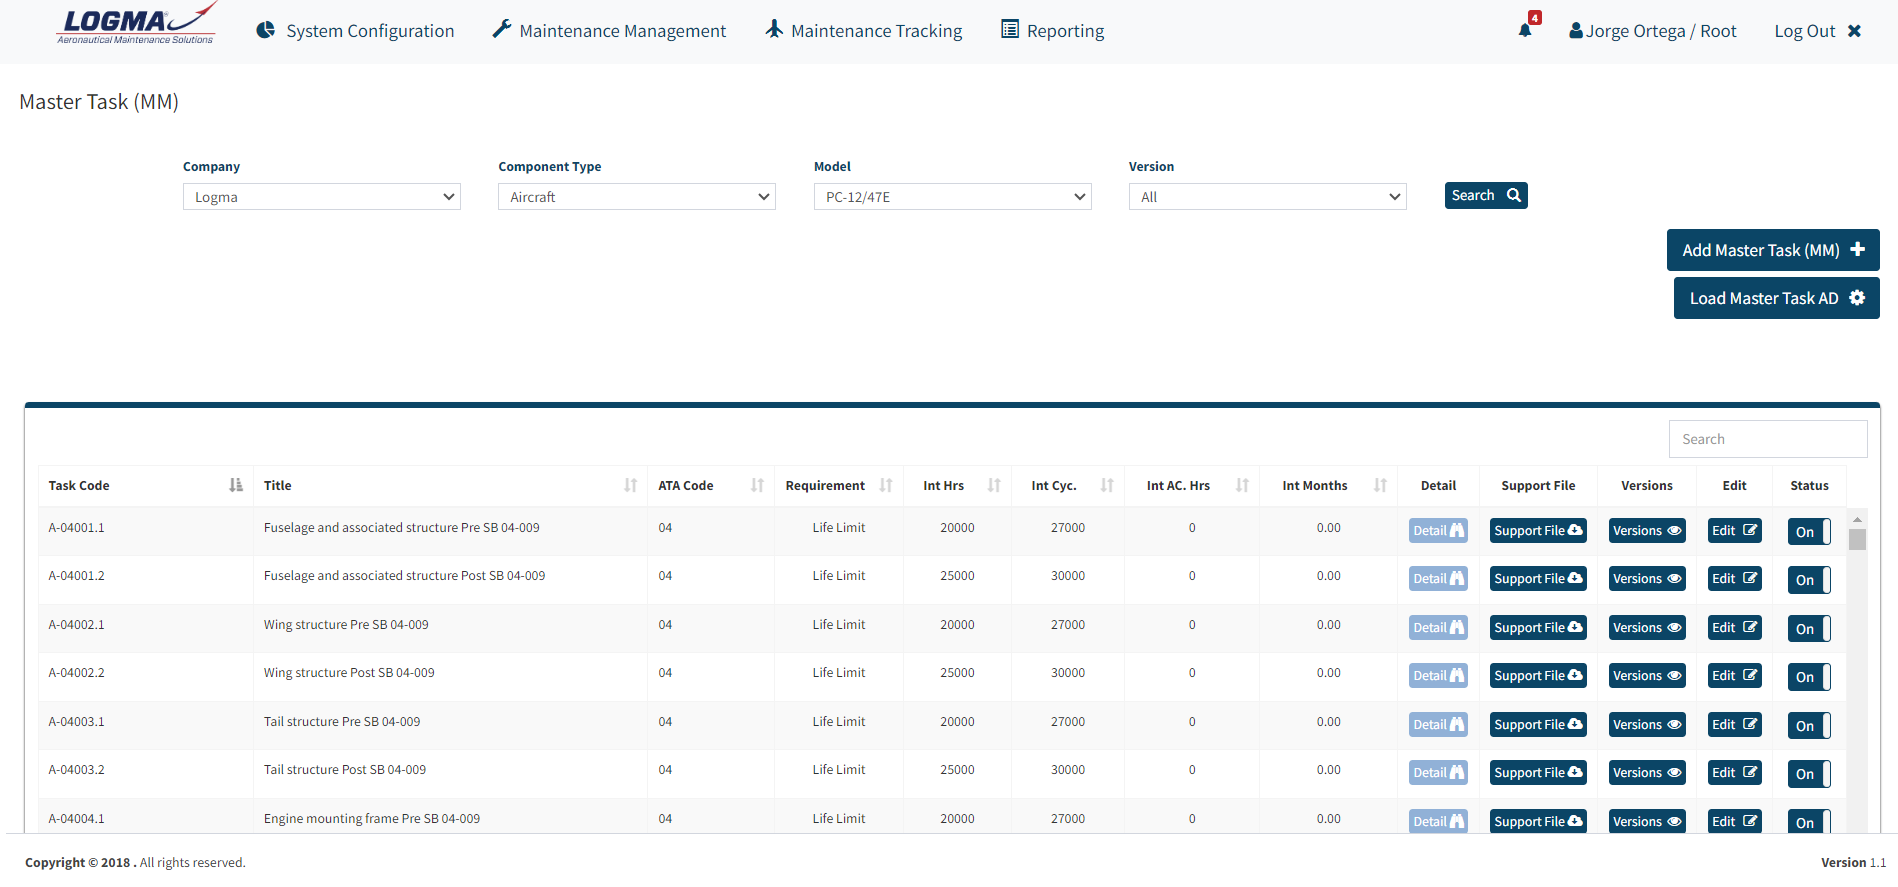Open Detail for task A-04003.2
This screenshot has width=1898, height=887.
tap(1438, 773)
